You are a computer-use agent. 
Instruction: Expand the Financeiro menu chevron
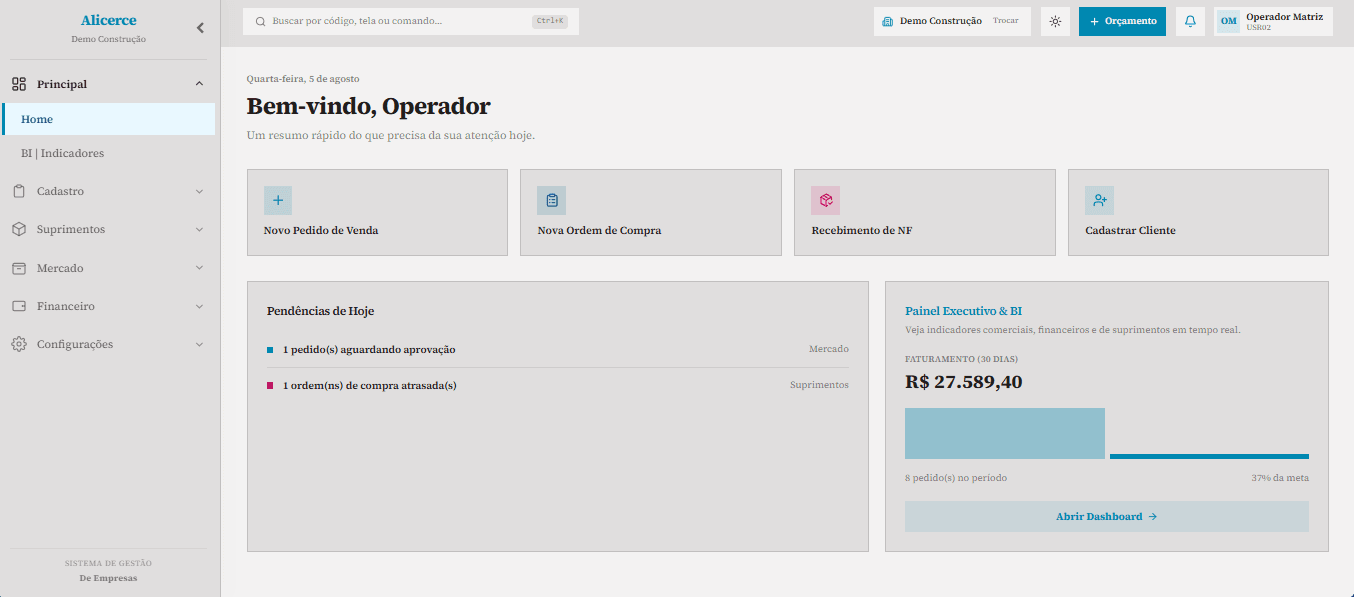pyautogui.click(x=199, y=306)
